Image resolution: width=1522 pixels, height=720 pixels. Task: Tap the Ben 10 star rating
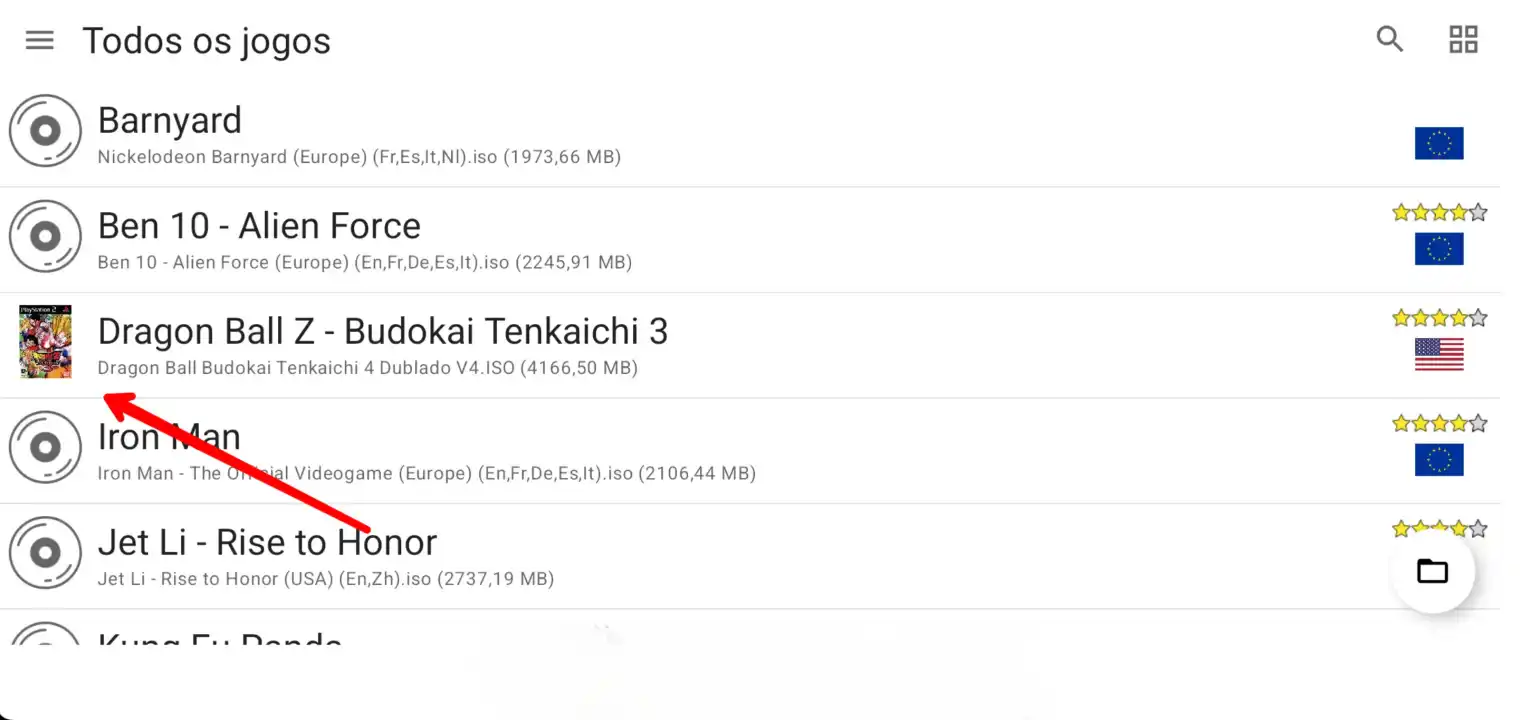pos(1439,212)
